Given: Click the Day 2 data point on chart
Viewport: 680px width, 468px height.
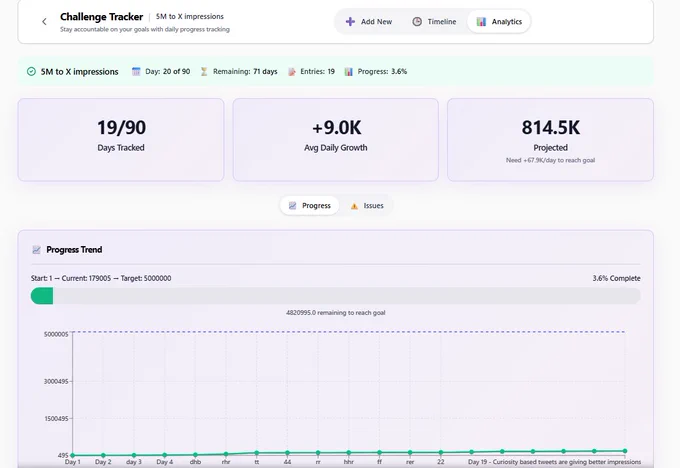Looking at the screenshot, I should [103, 455].
